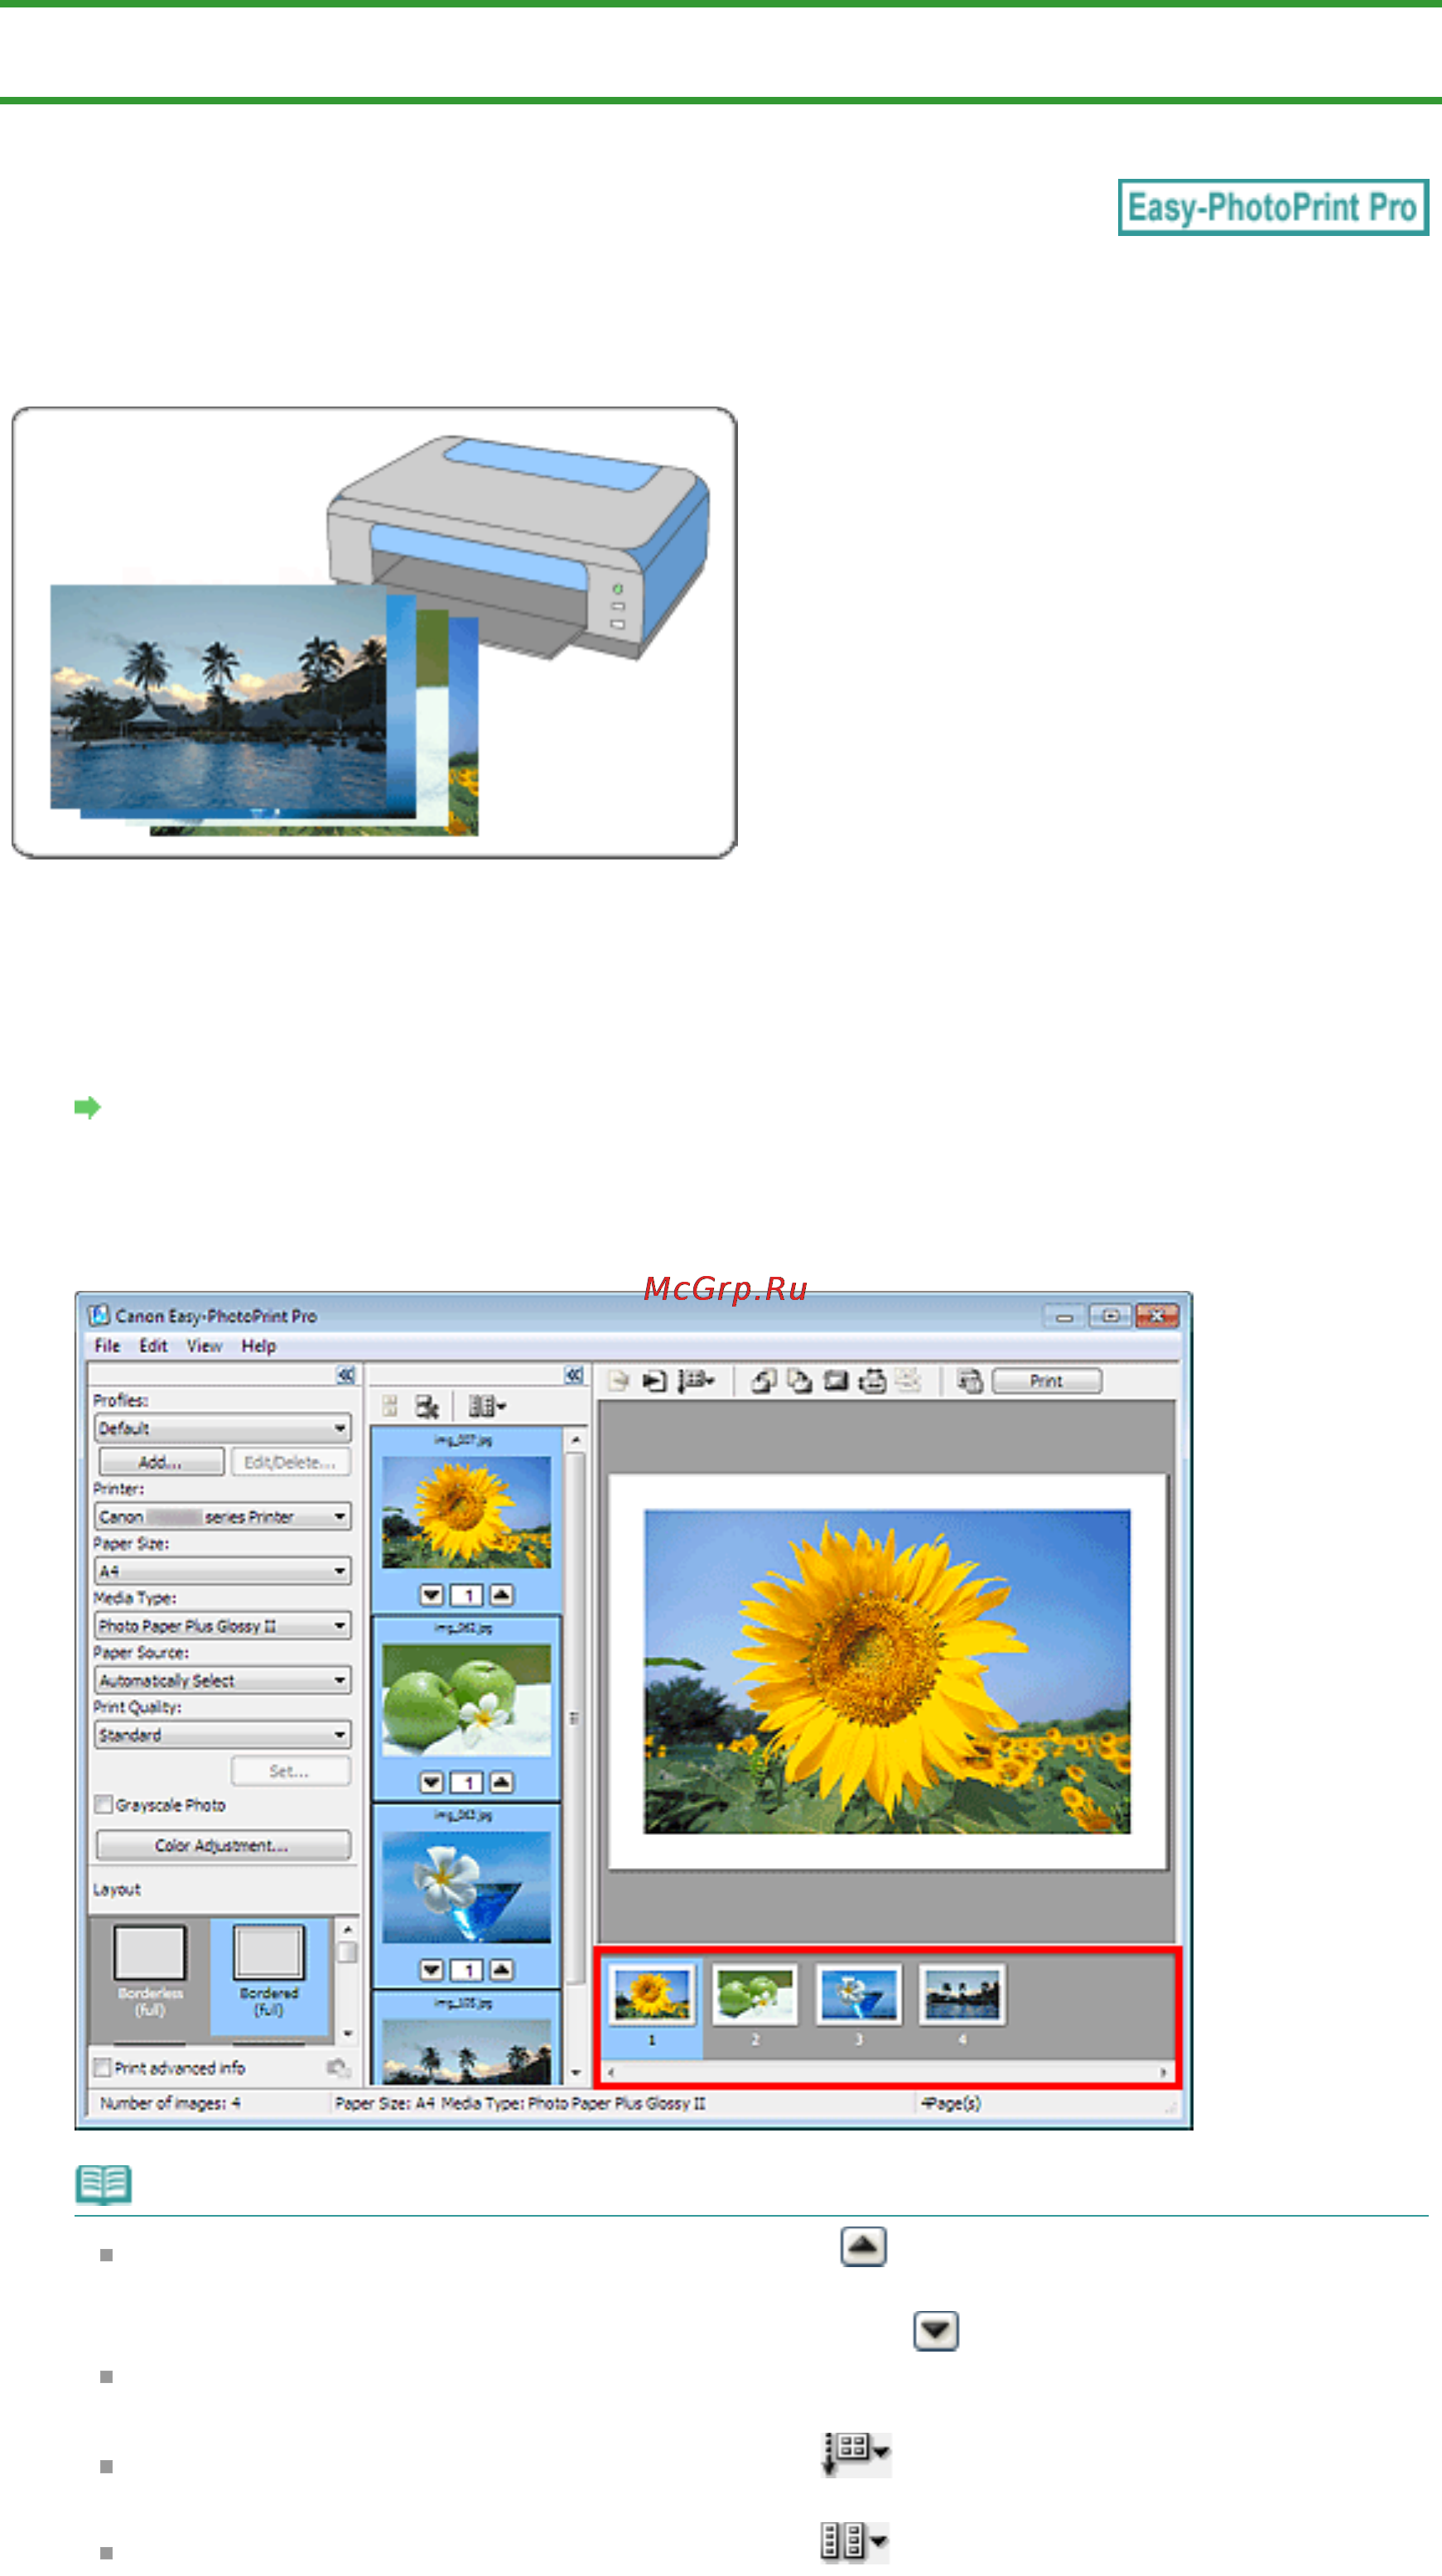The width and height of the screenshot is (1442, 2576).
Task: Click the large sunflower page preview
Action: tap(887, 1671)
